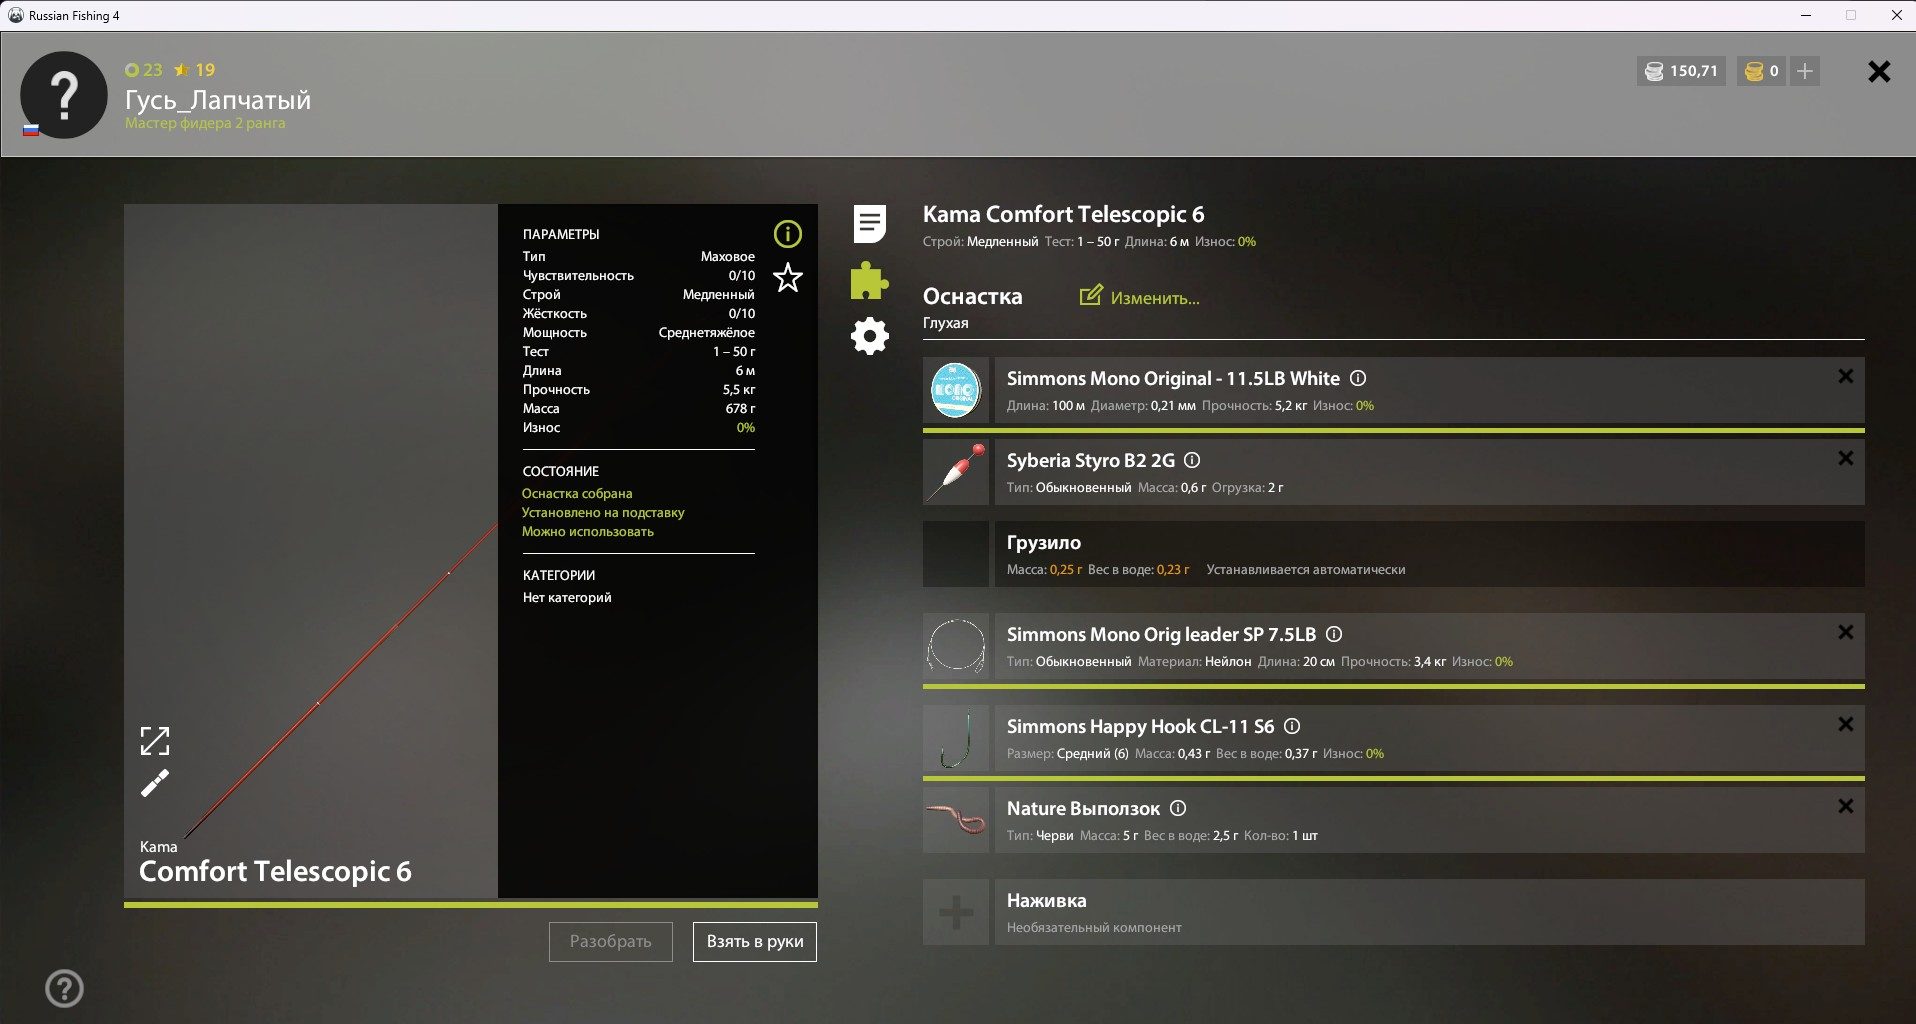Viewport: 1916px width, 1024px height.
Task: Add gold coins with plus button
Action: 1805,71
